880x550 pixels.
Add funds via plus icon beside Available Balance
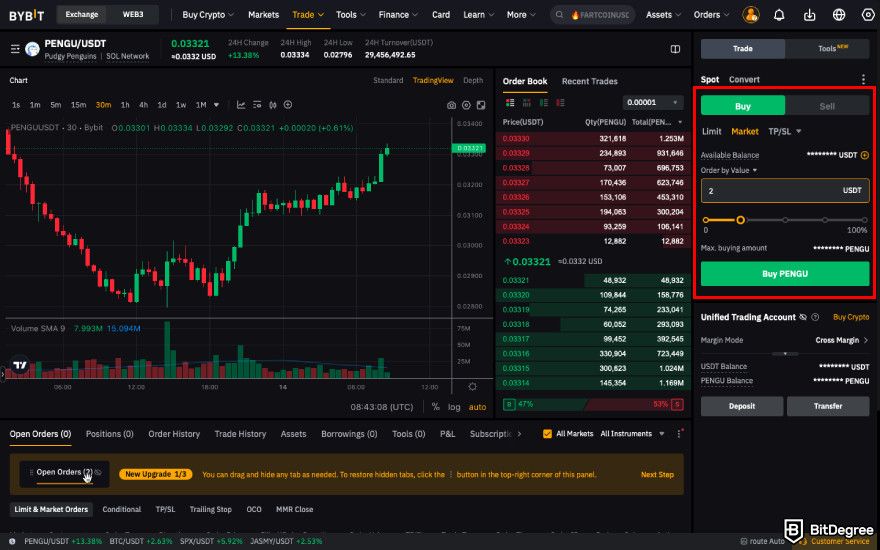(x=865, y=155)
